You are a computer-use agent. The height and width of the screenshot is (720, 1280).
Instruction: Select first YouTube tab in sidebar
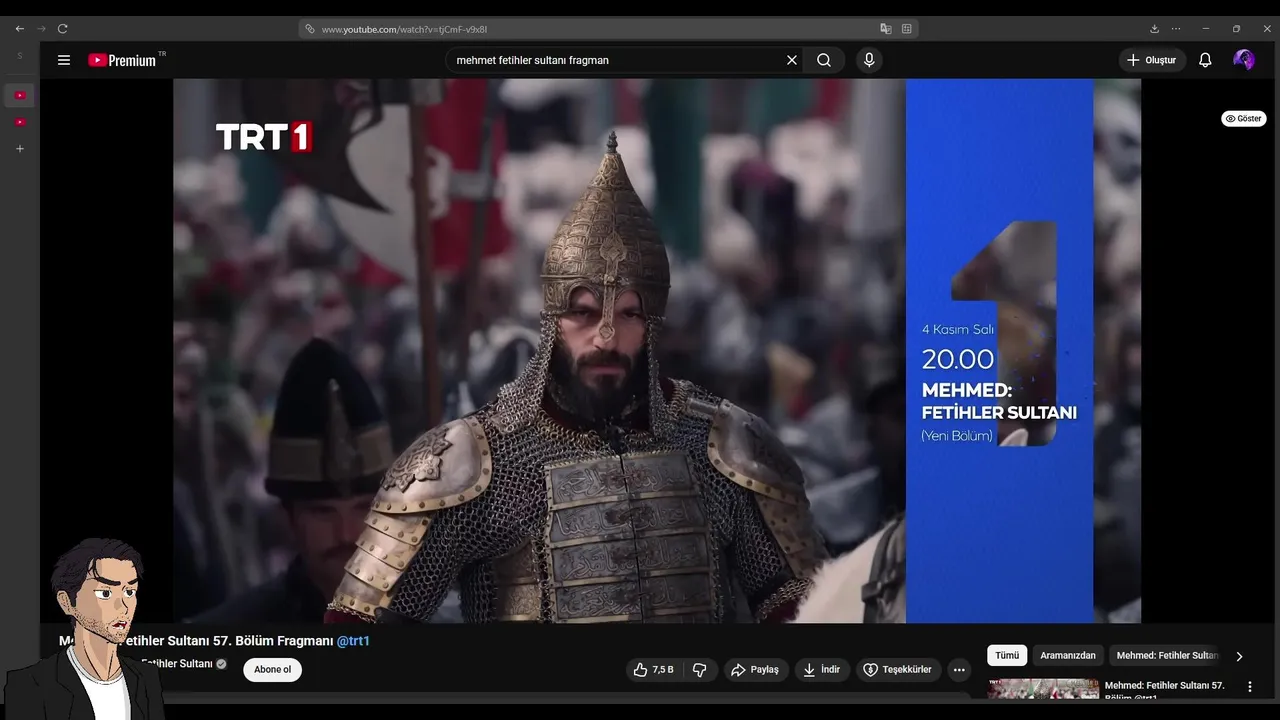[20, 95]
